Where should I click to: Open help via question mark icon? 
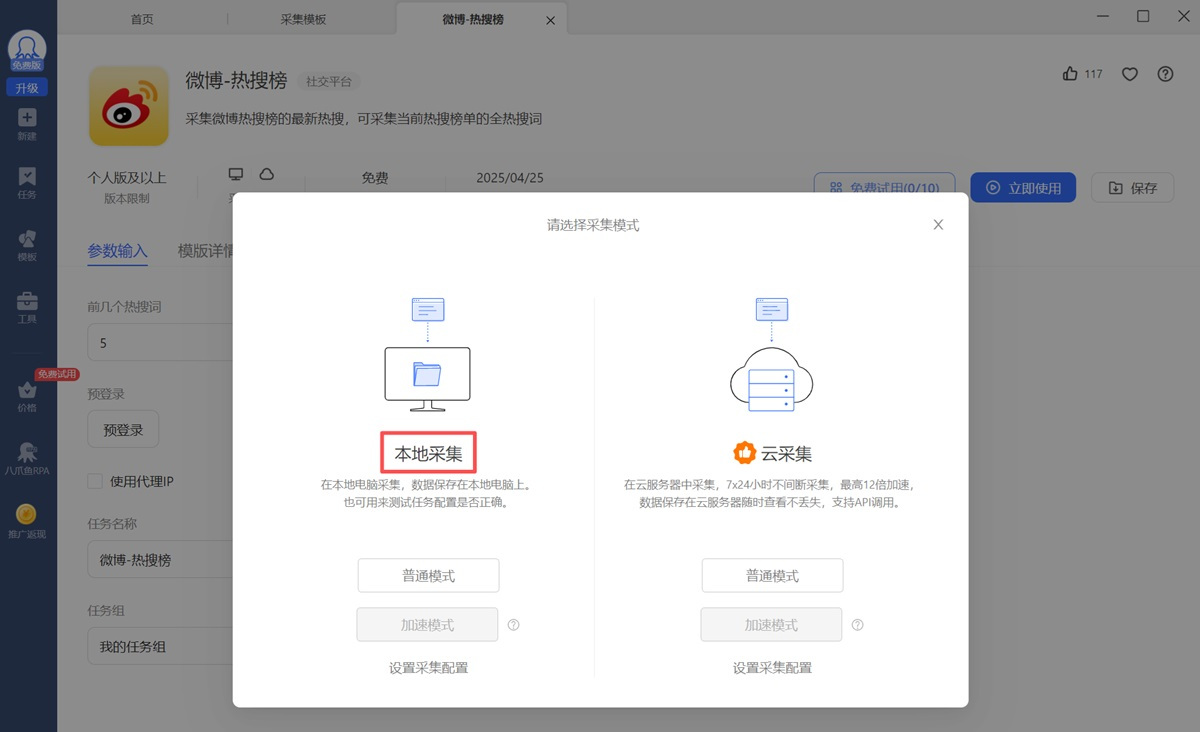click(x=1165, y=74)
